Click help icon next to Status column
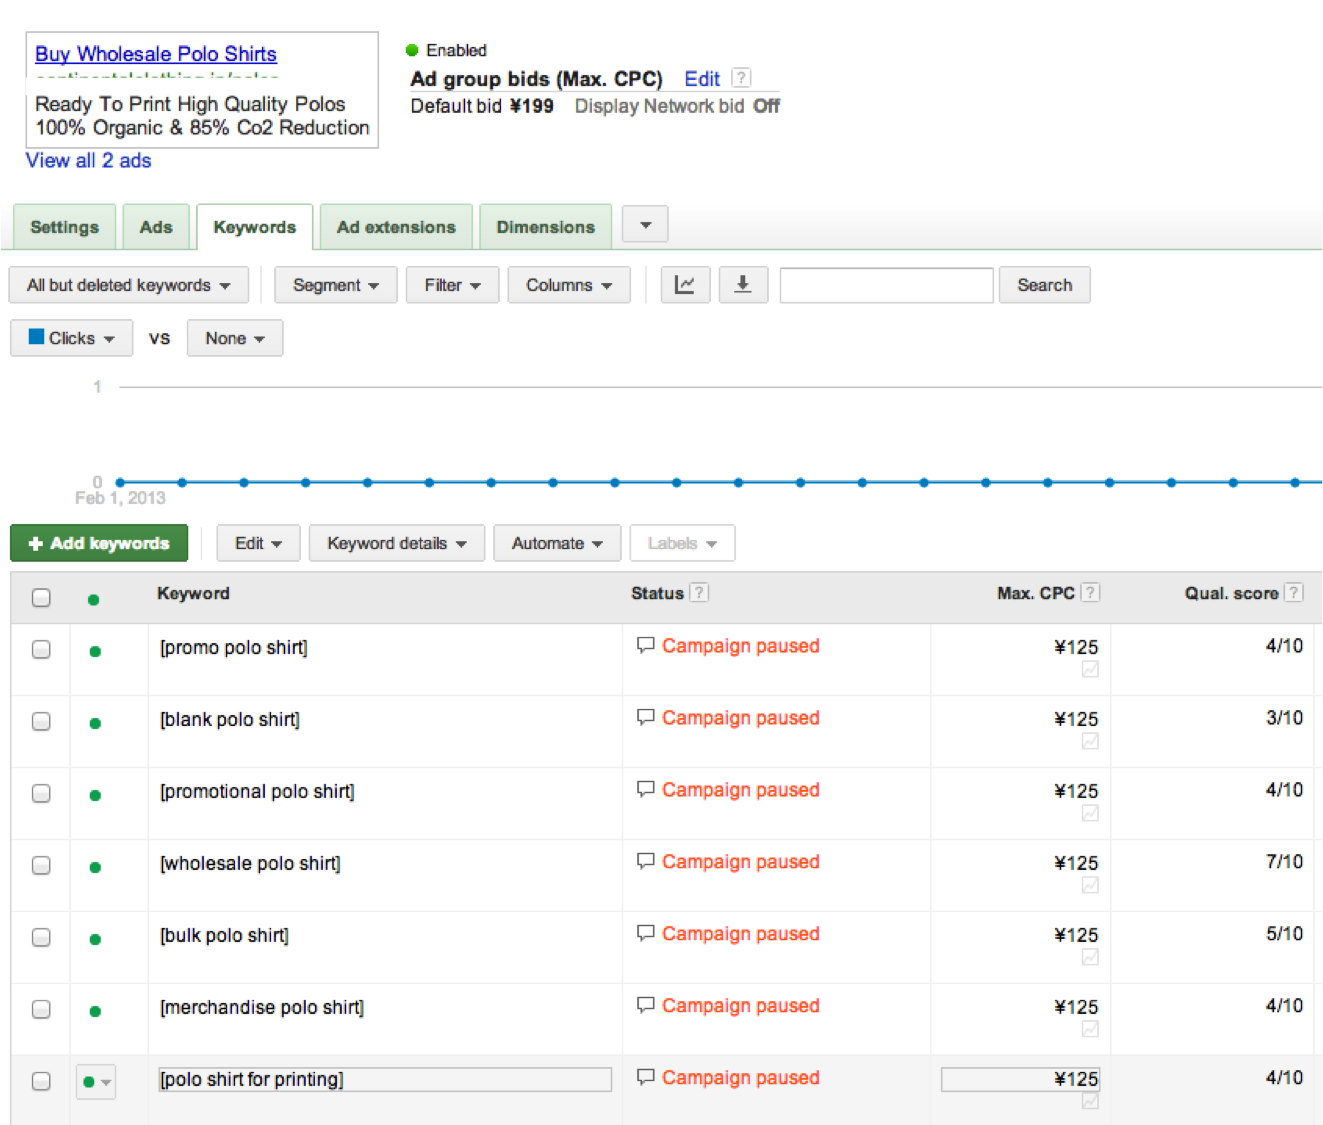The height and width of the screenshot is (1125, 1323). pyautogui.click(x=700, y=592)
